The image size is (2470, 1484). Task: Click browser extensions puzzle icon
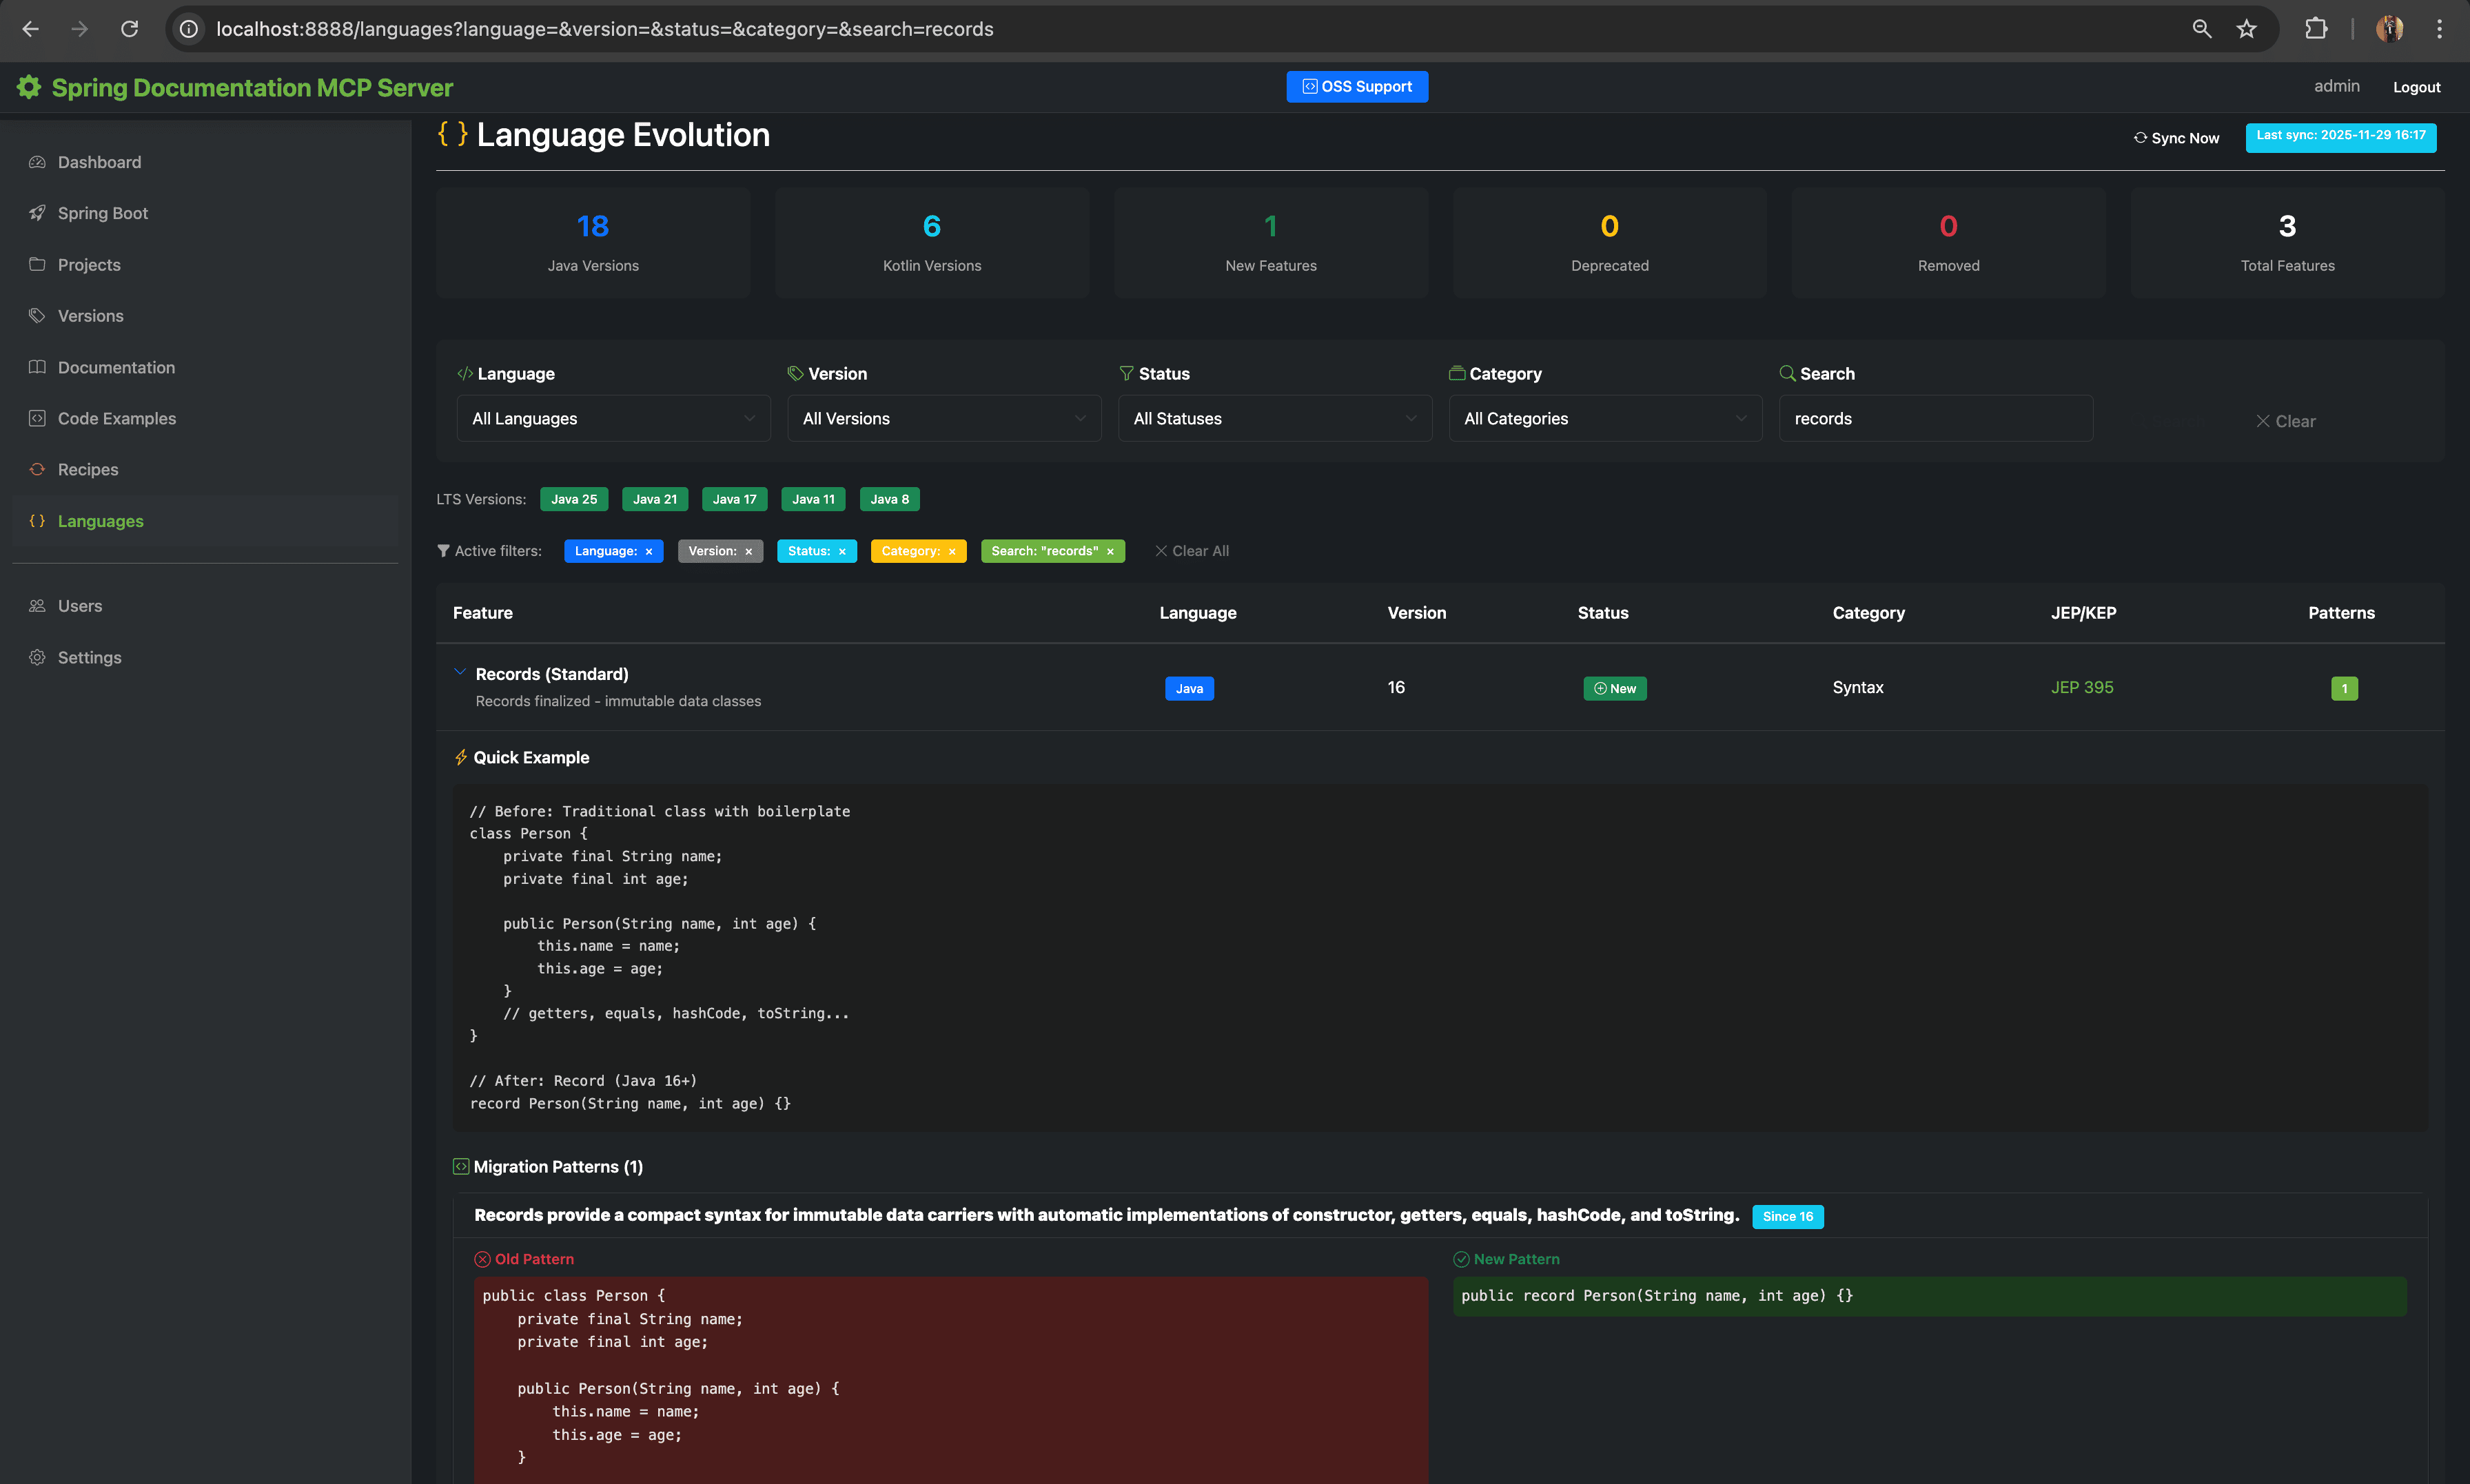[2316, 29]
